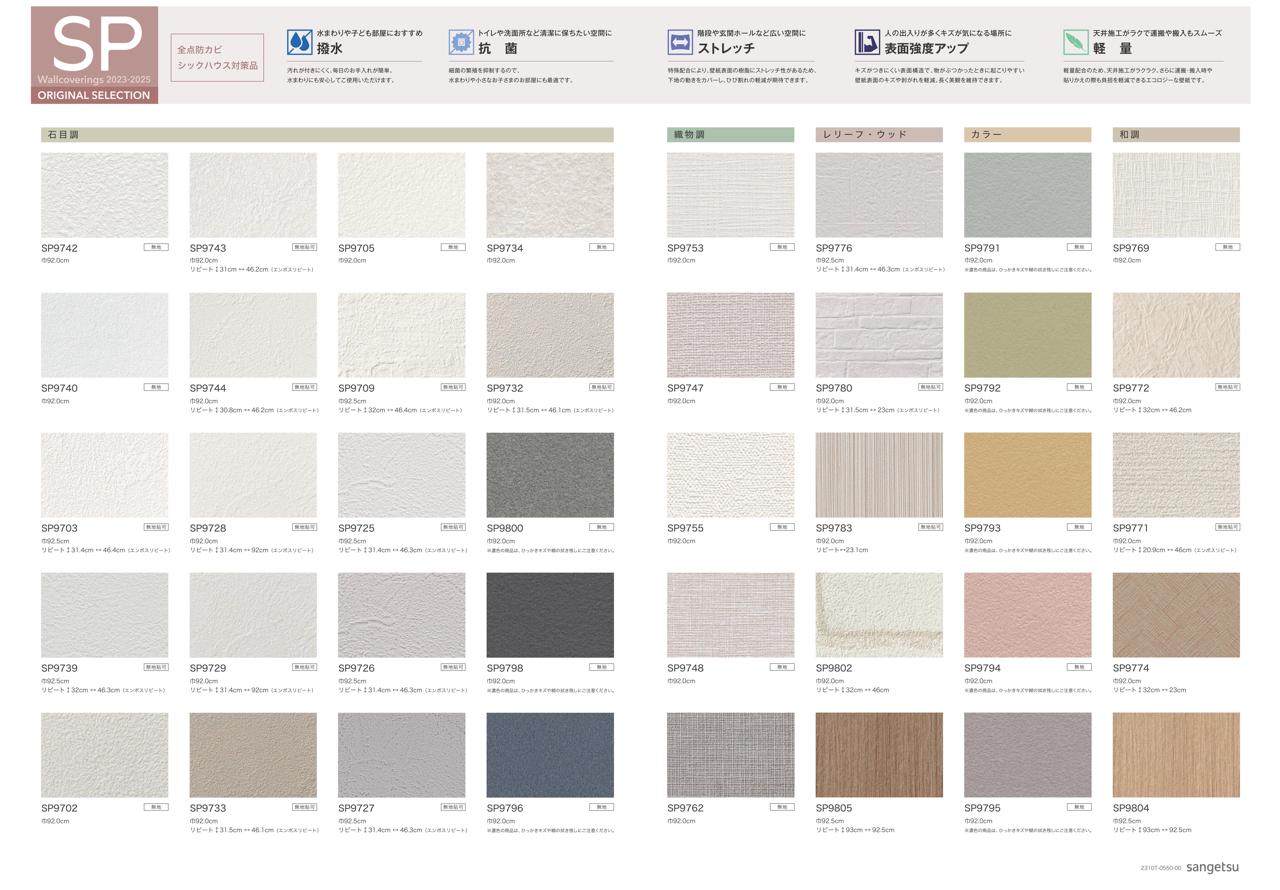Image resolution: width=1280 pixels, height=890 pixels.
Task: Click the 全点防カビ シックハウス対策品 box
Action: [x=217, y=57]
